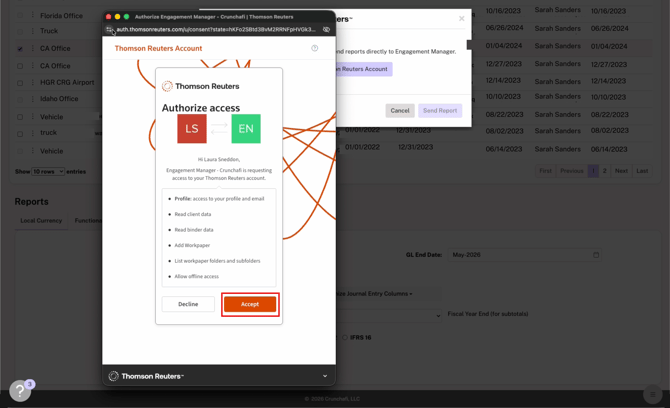This screenshot has height=408, width=670.
Task: Uncheck the selected CA Office checkbox
Action: coord(20,49)
